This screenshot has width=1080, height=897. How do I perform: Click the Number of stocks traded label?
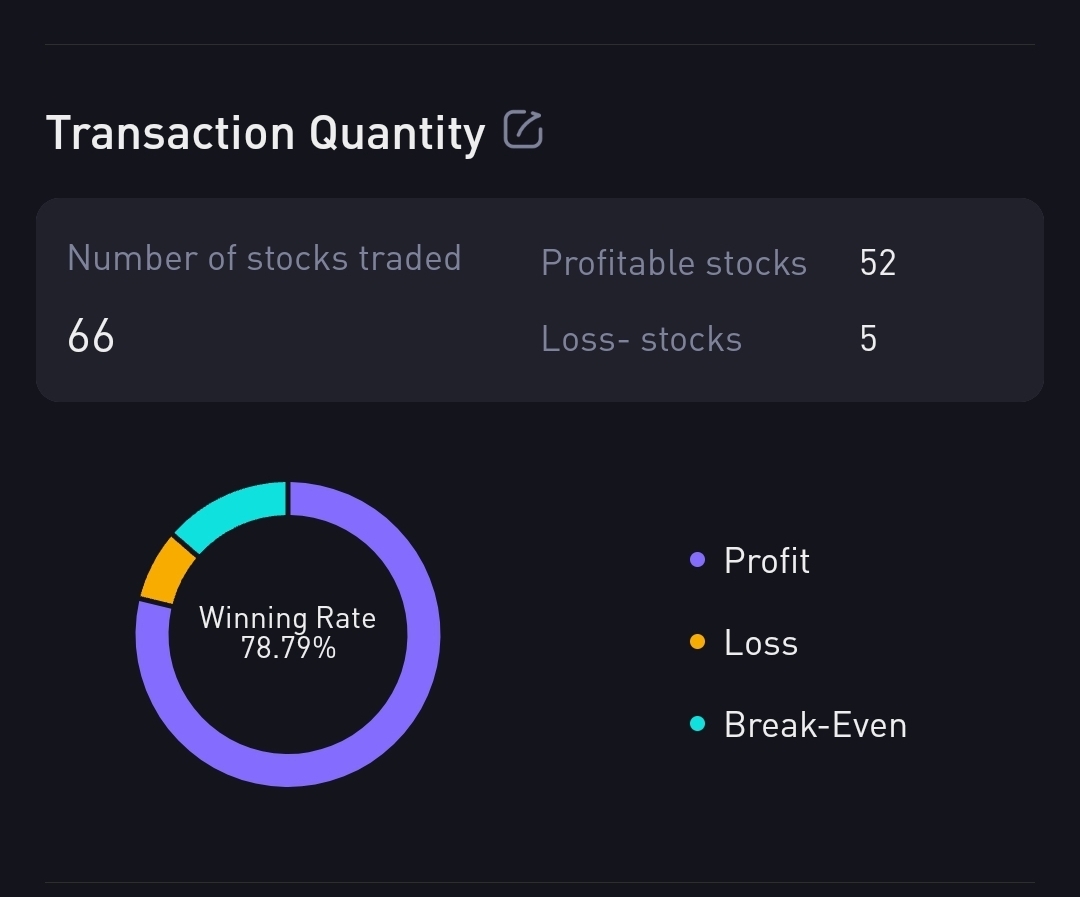[x=264, y=258]
